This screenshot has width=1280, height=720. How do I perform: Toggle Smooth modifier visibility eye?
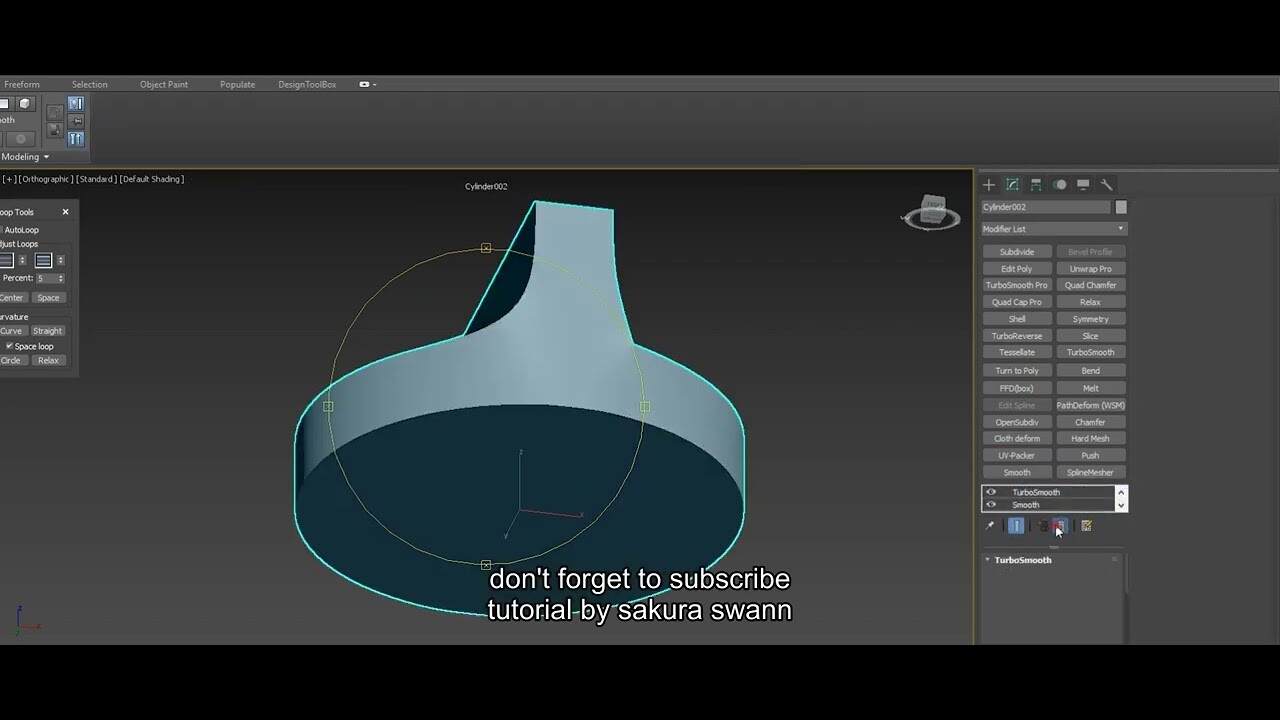click(x=991, y=505)
